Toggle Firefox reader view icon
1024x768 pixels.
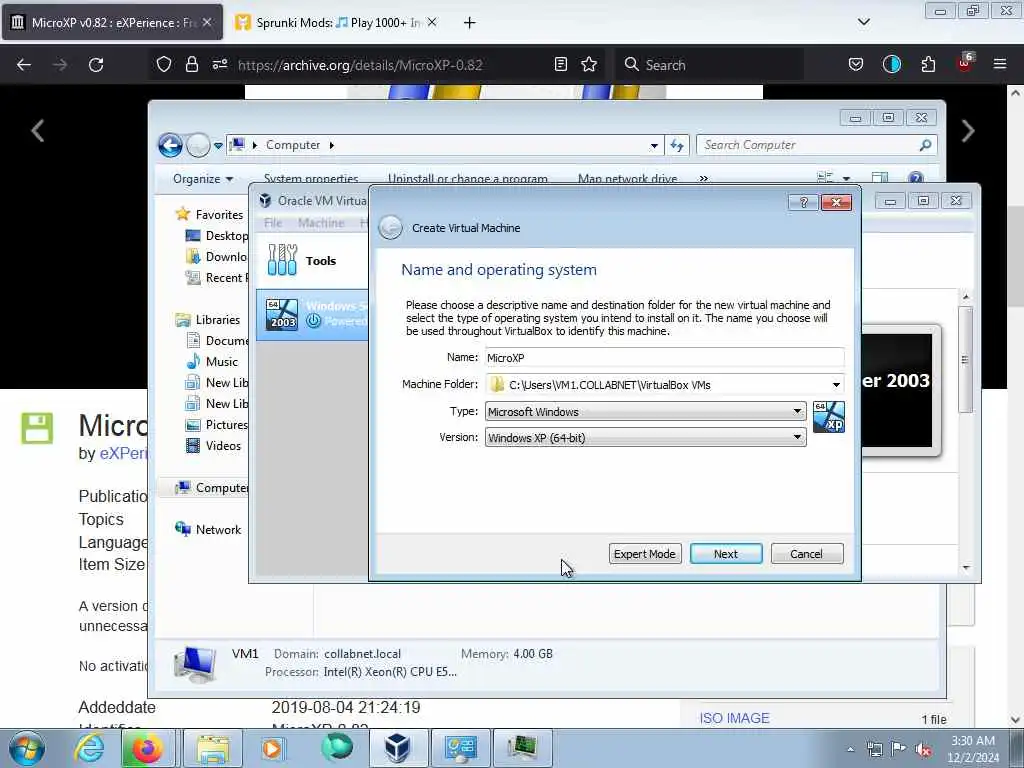click(x=560, y=64)
